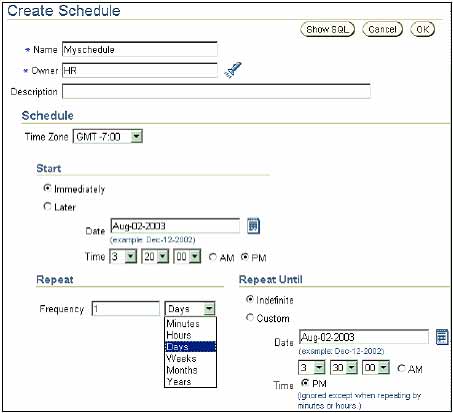Screen dimensions: 453x413
Task: Choose AM for the start time
Action: [213, 257]
